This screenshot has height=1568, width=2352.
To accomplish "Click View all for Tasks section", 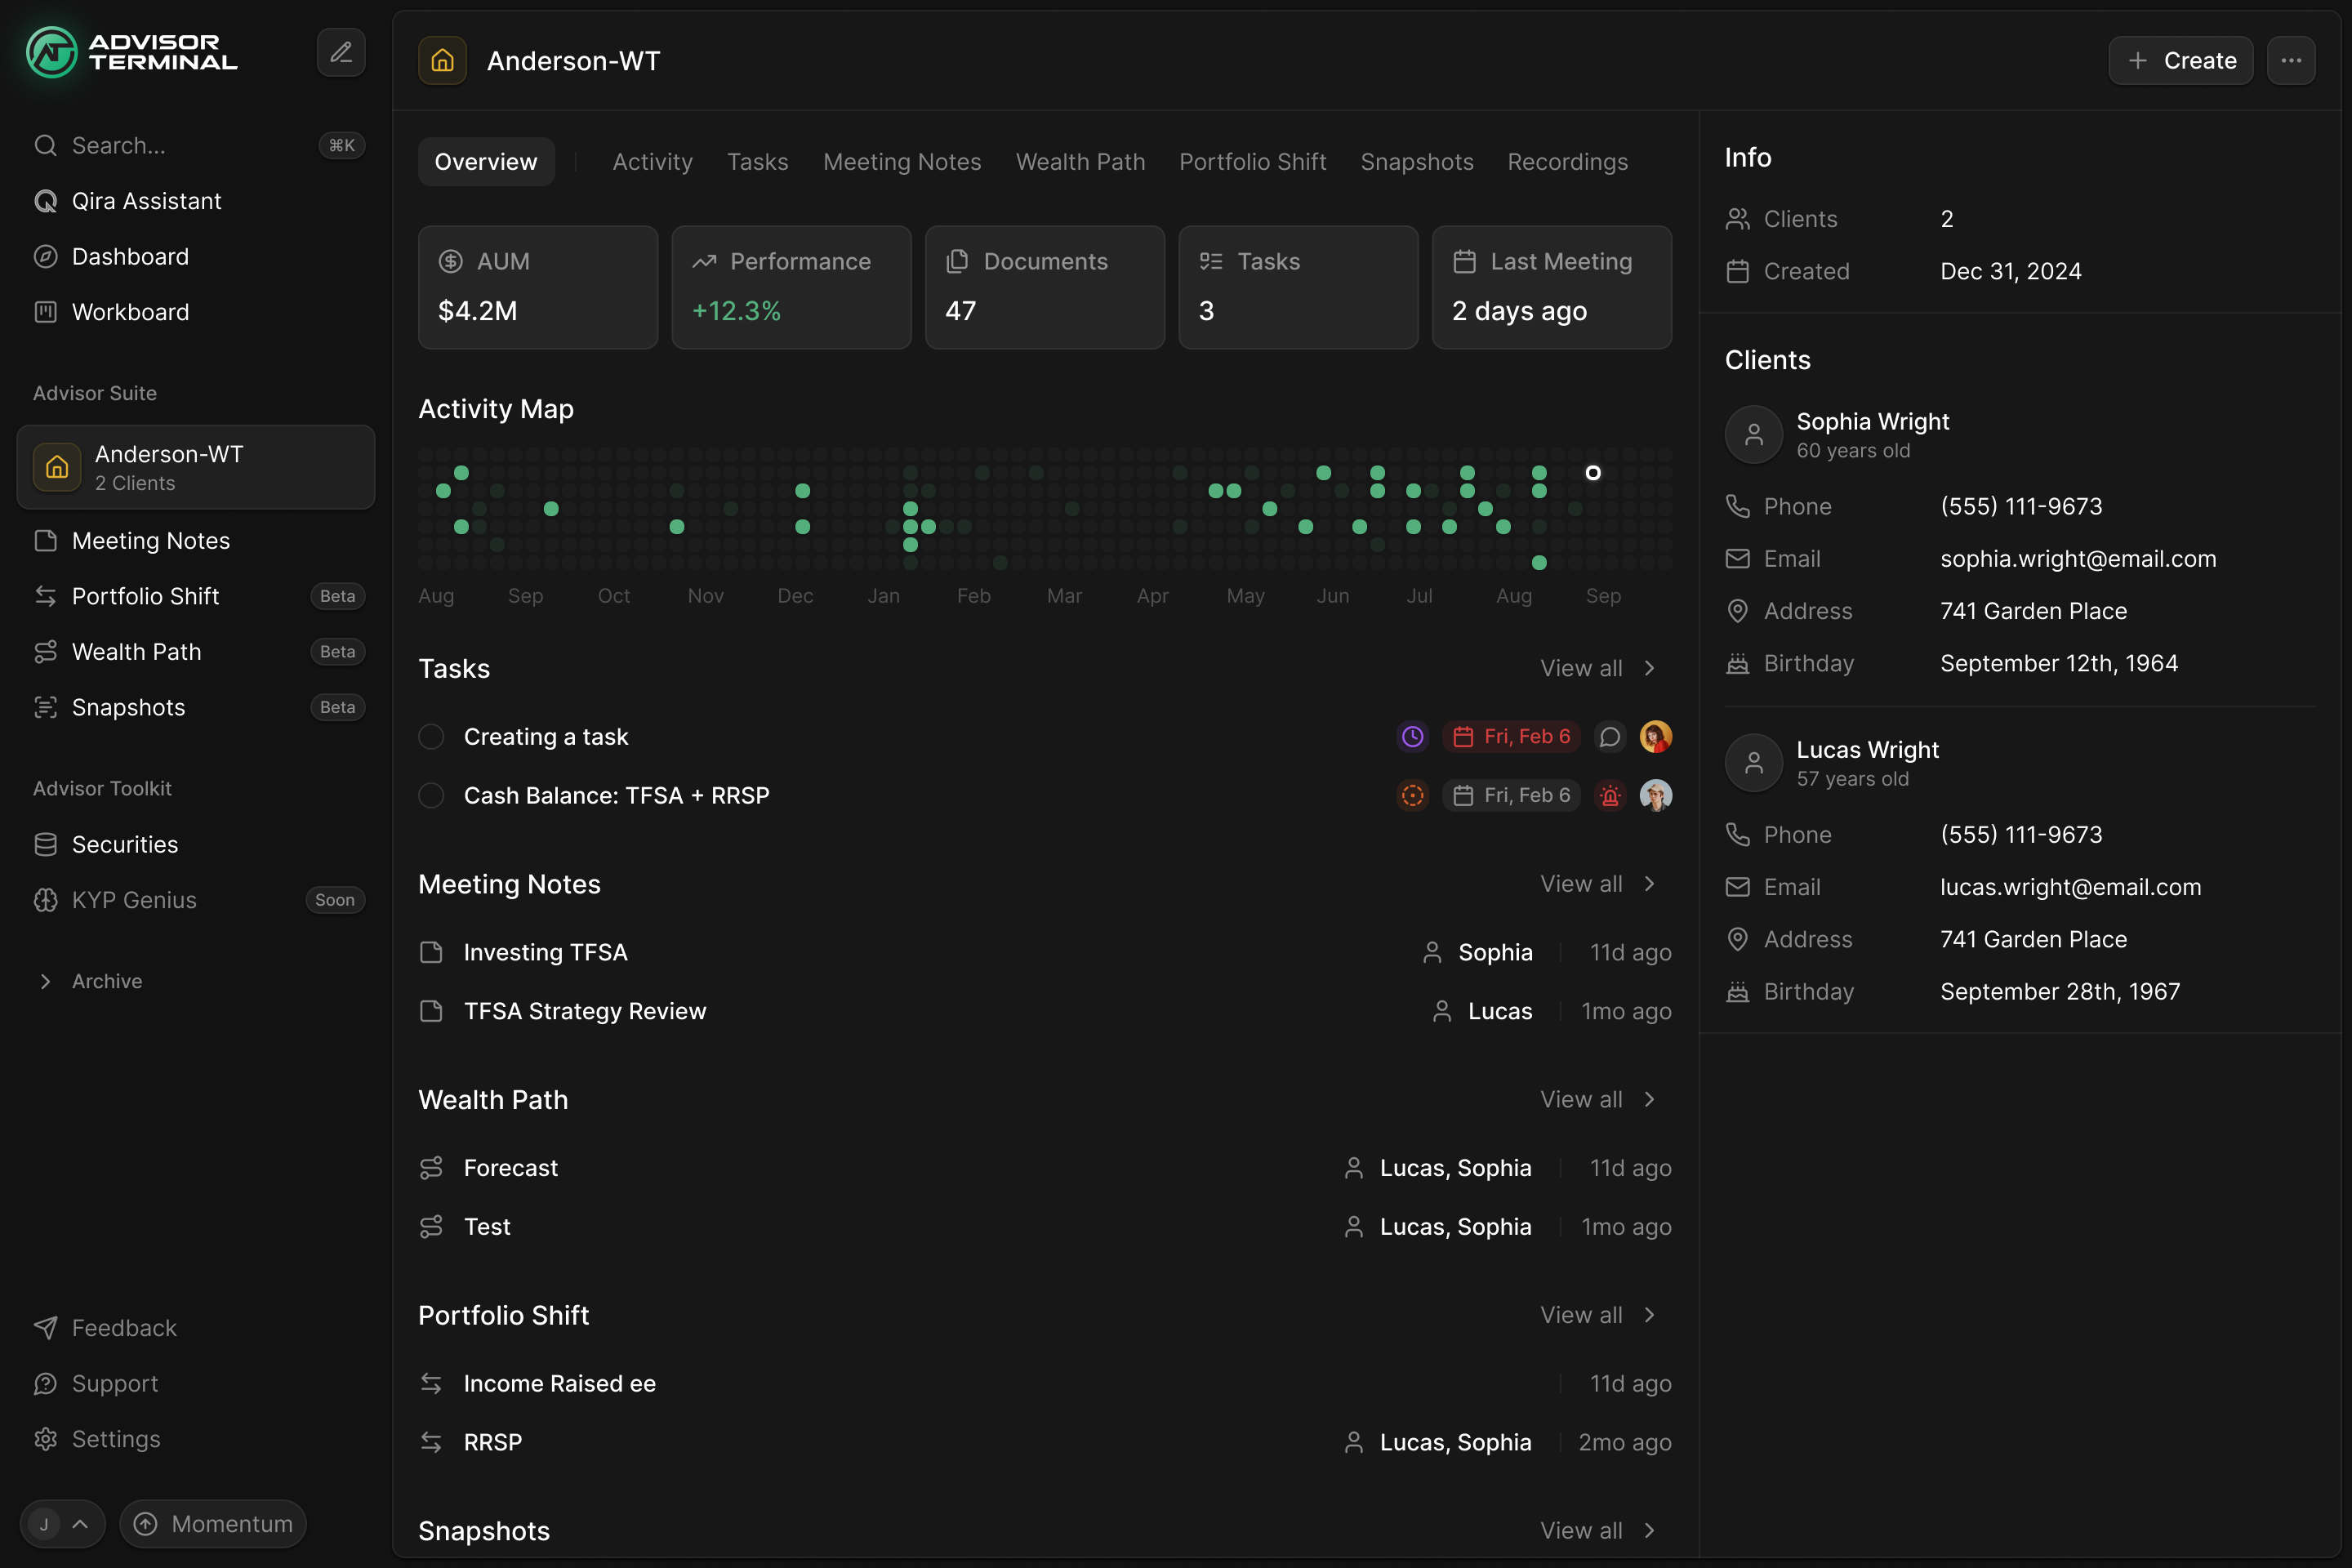I will point(1598,668).
